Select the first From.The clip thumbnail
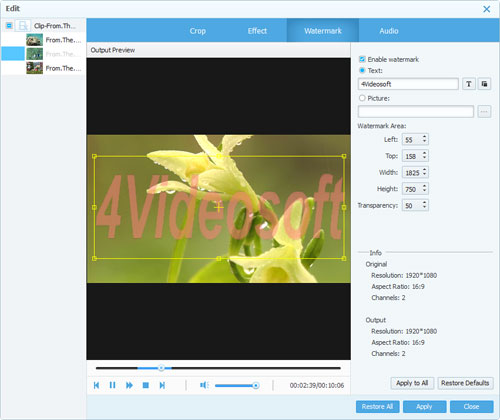Image resolution: width=500 pixels, height=420 pixels. coord(35,40)
